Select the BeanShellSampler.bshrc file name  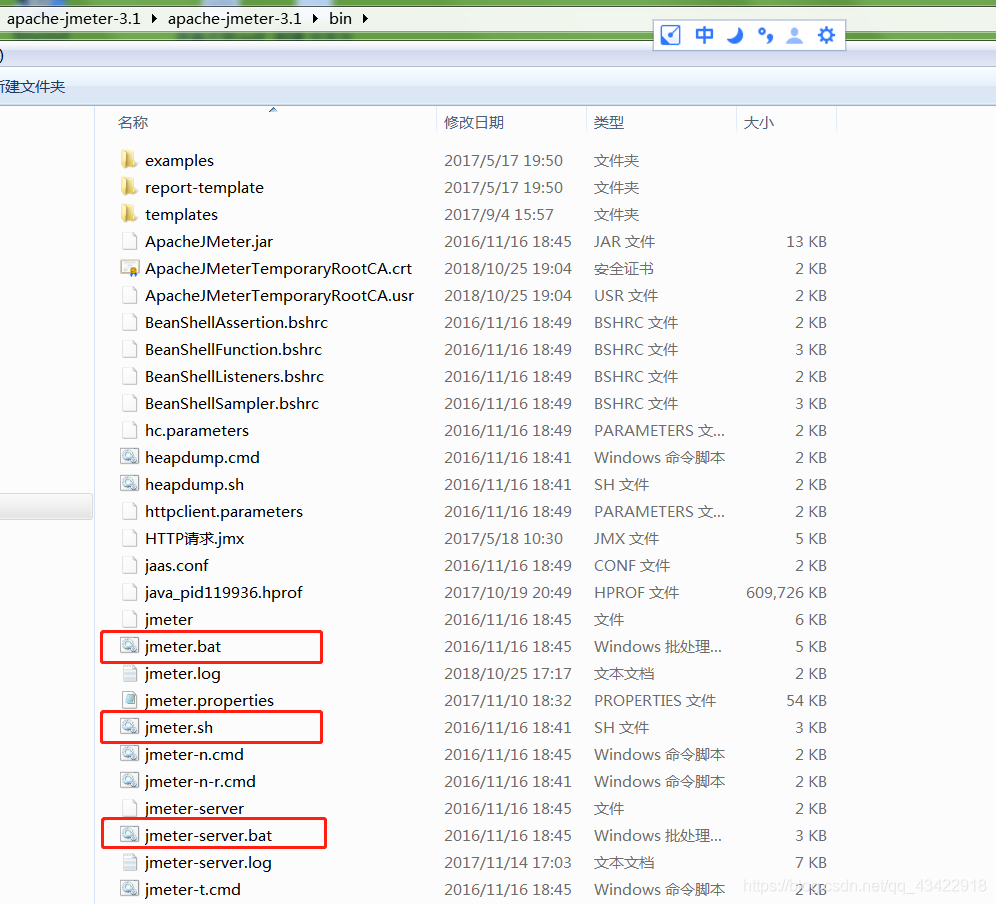(x=232, y=403)
